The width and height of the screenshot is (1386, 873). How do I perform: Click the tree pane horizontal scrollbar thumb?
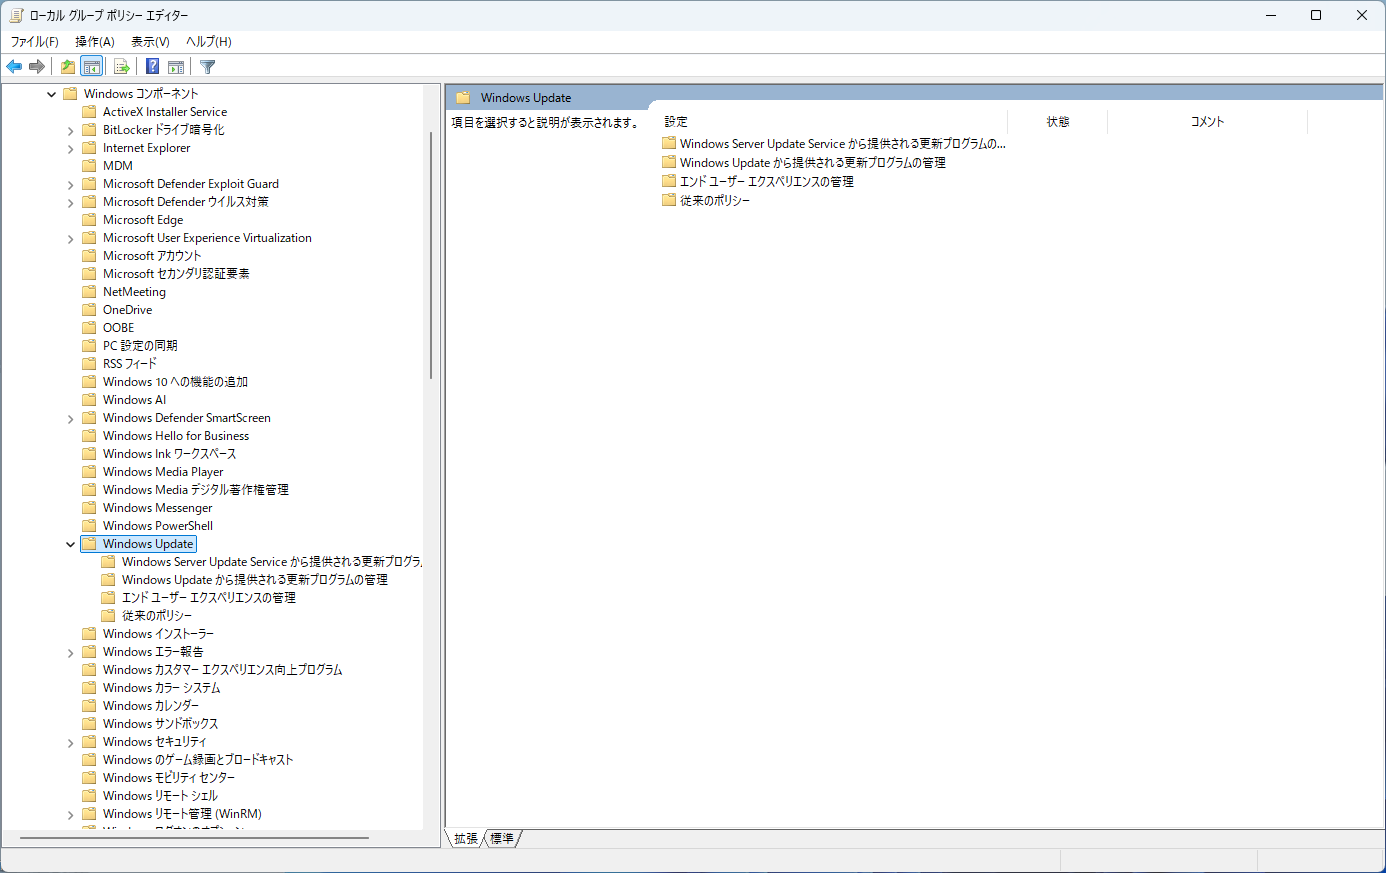194,838
